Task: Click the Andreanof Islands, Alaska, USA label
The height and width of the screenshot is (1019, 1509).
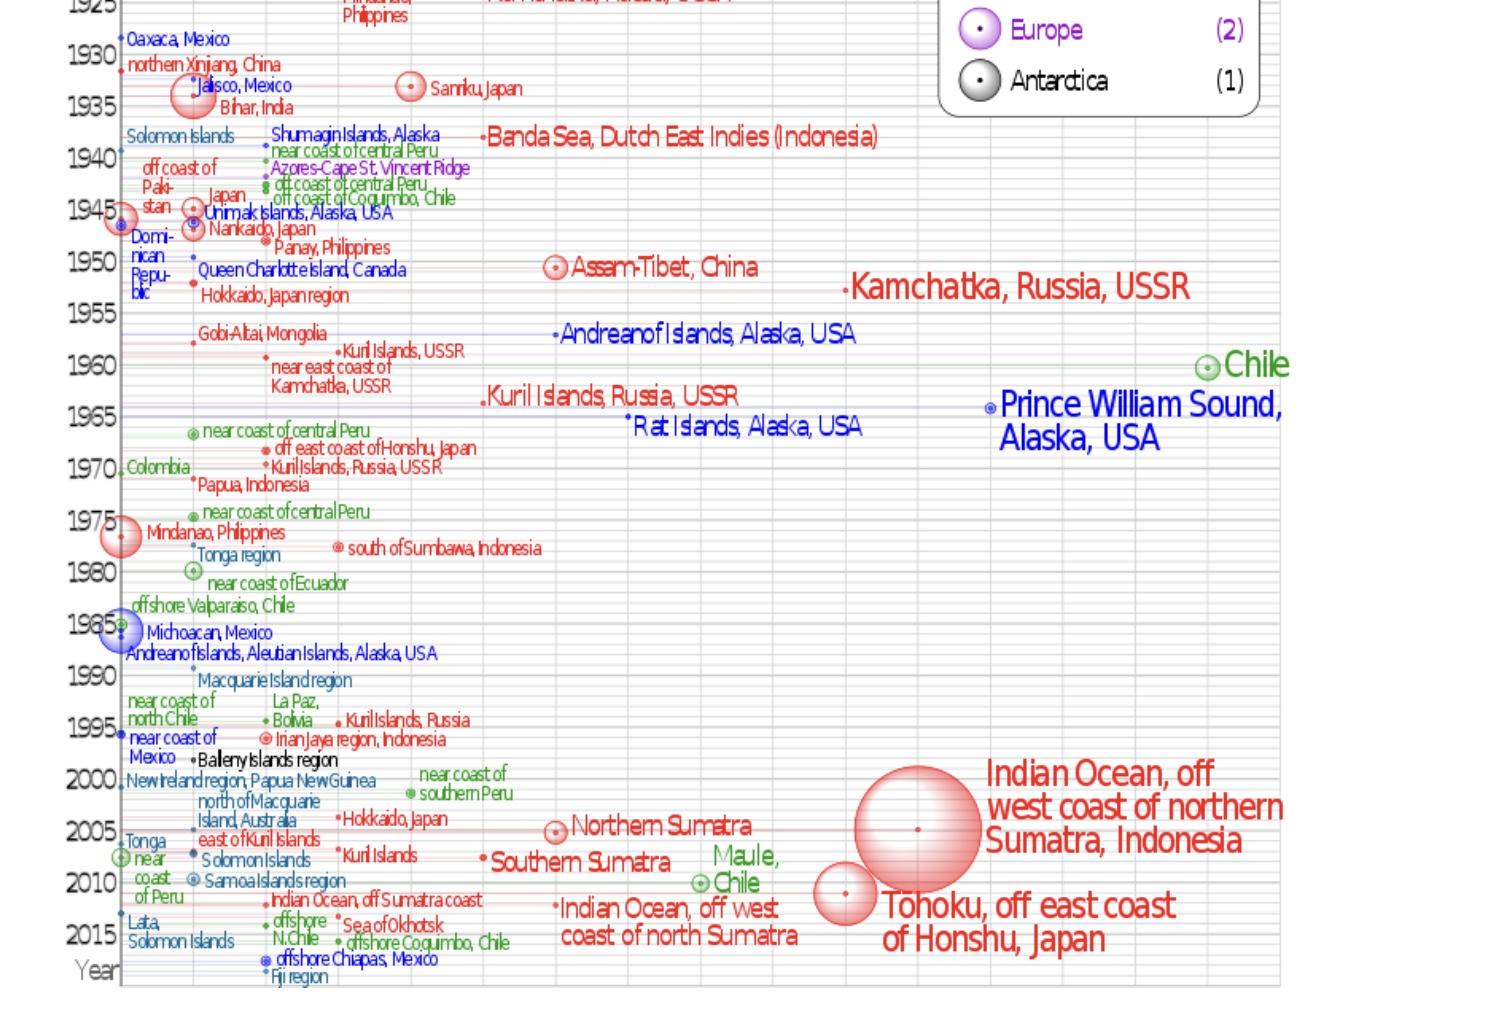Action: [x=707, y=334]
